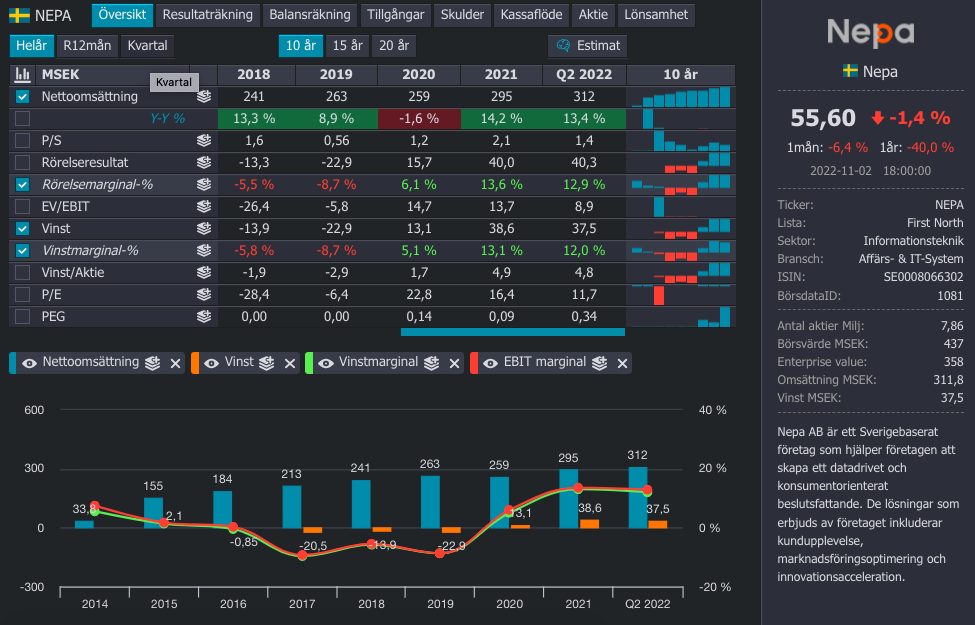Hide the Nettoomsättning series using its eye icon
This screenshot has height=625, width=975.
(x=29, y=363)
